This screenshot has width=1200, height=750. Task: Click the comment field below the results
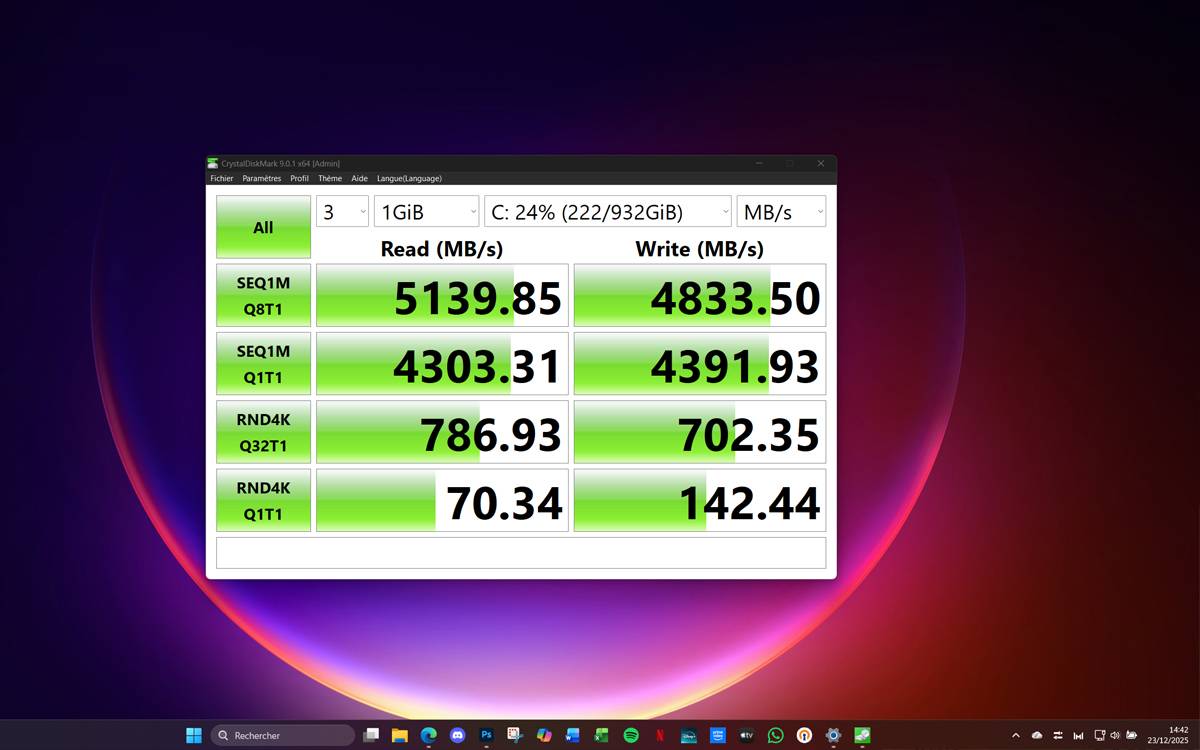click(519, 551)
